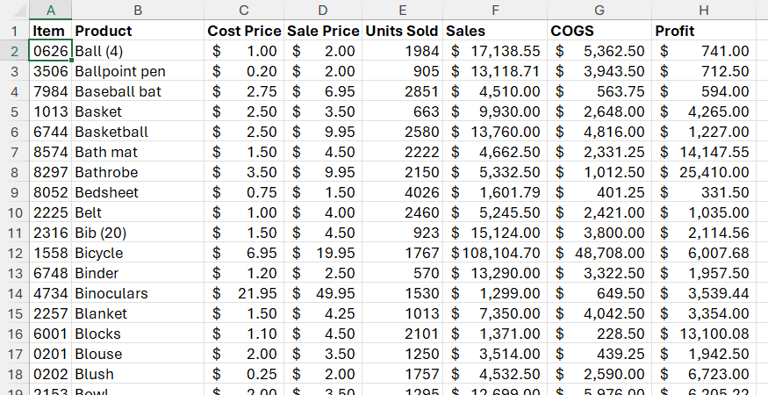The image size is (768, 395).
Task: Click the Product header cell
Action: coord(138,31)
